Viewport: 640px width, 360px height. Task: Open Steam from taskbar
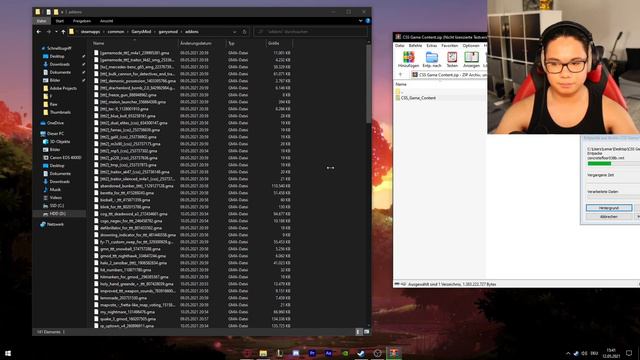point(360,353)
